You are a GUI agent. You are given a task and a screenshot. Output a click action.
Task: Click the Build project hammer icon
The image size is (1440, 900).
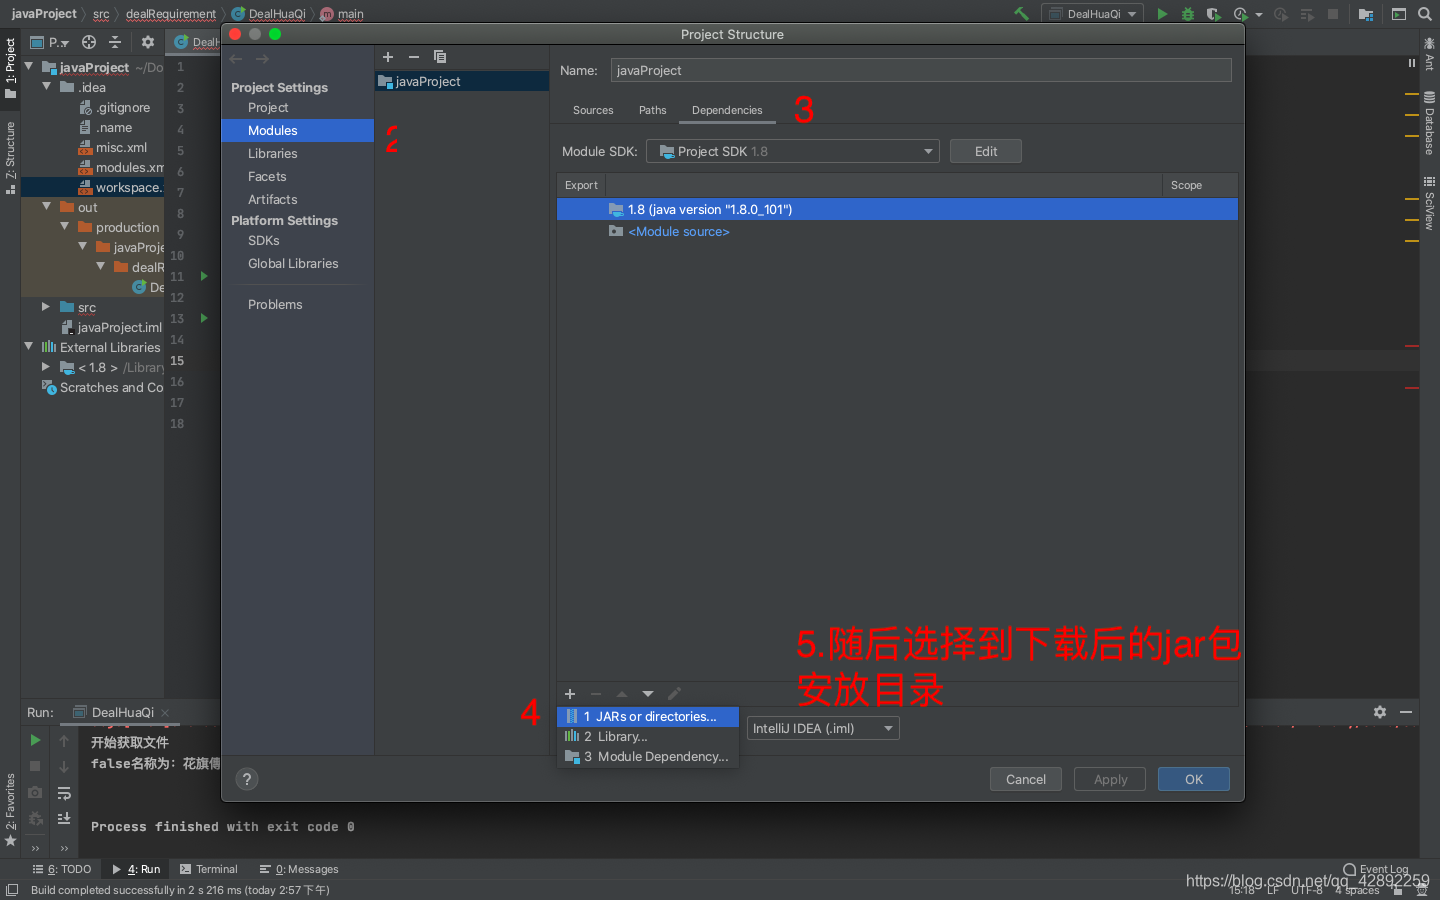(x=1021, y=14)
